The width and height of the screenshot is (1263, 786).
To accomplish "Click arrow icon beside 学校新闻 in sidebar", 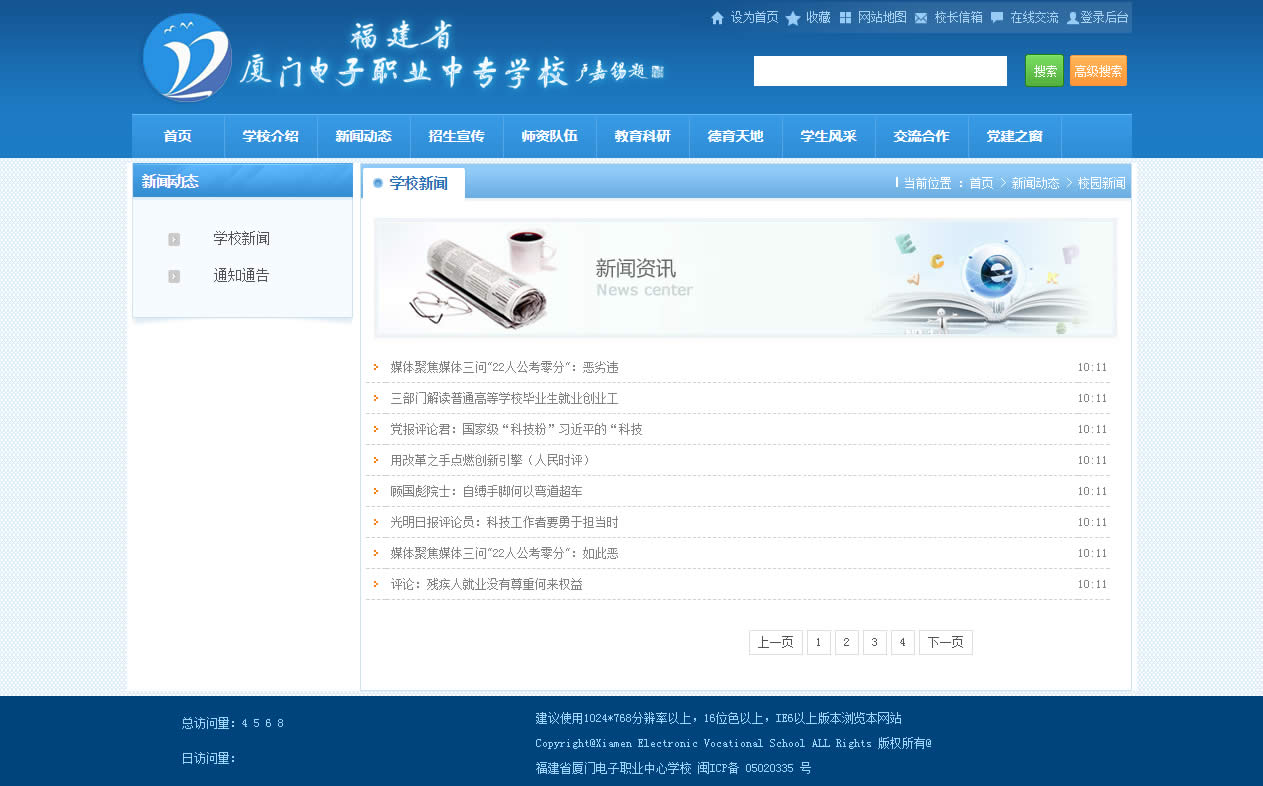I will [x=174, y=239].
